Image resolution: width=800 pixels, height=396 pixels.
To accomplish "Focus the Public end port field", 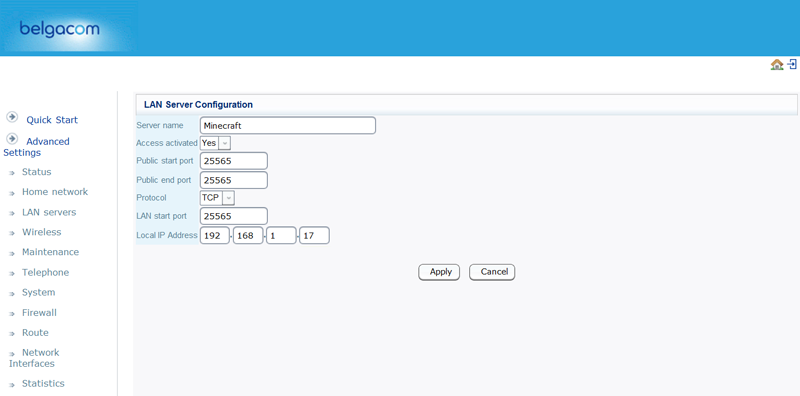I will click(234, 180).
